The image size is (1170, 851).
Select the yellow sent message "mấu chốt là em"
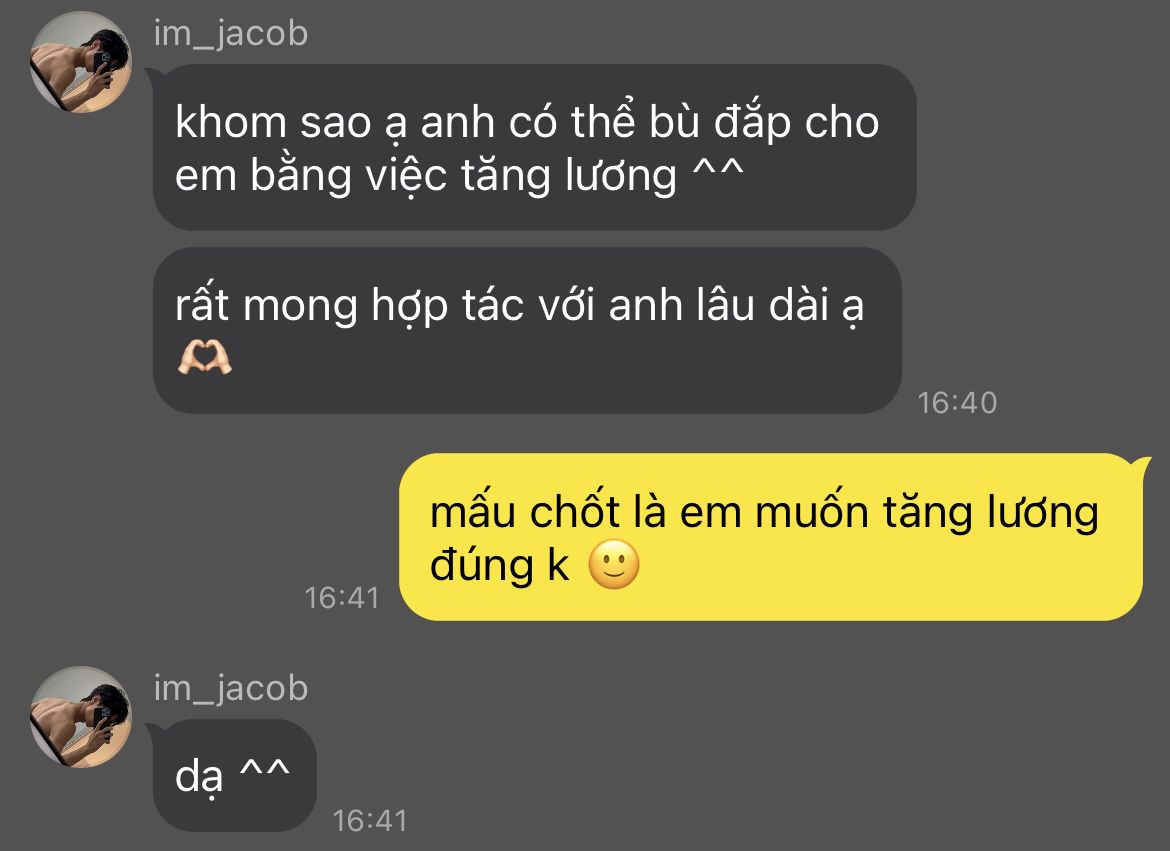tap(772, 537)
